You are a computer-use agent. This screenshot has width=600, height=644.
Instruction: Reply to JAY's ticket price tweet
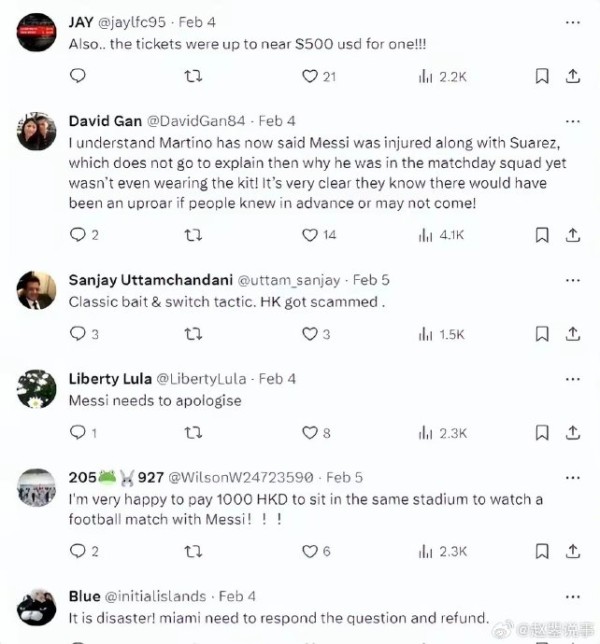pyautogui.click(x=78, y=76)
